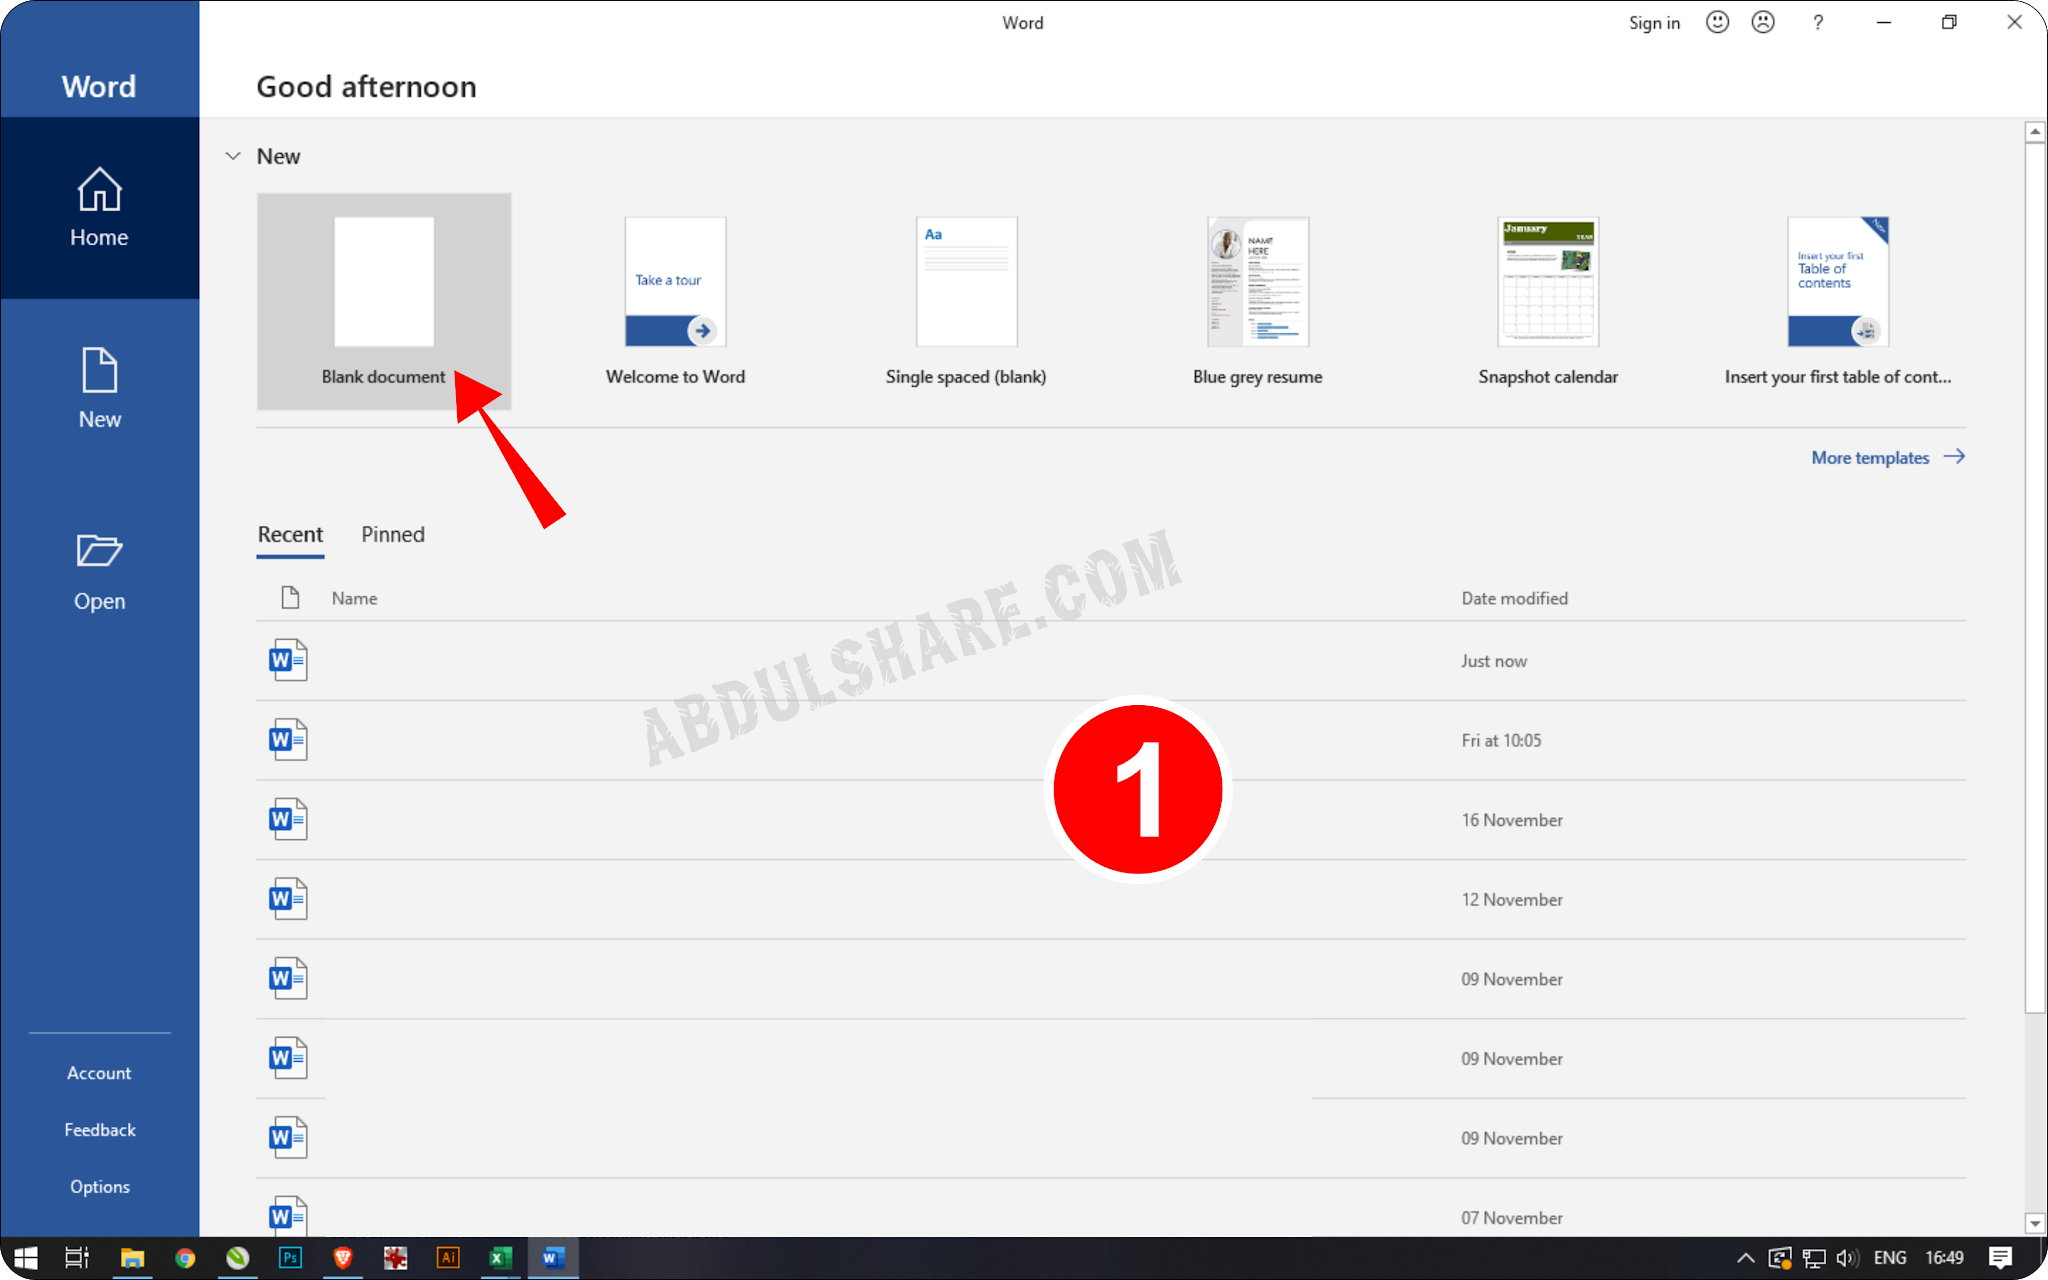
Task: Open the document modified Just now
Action: coord(1111,661)
